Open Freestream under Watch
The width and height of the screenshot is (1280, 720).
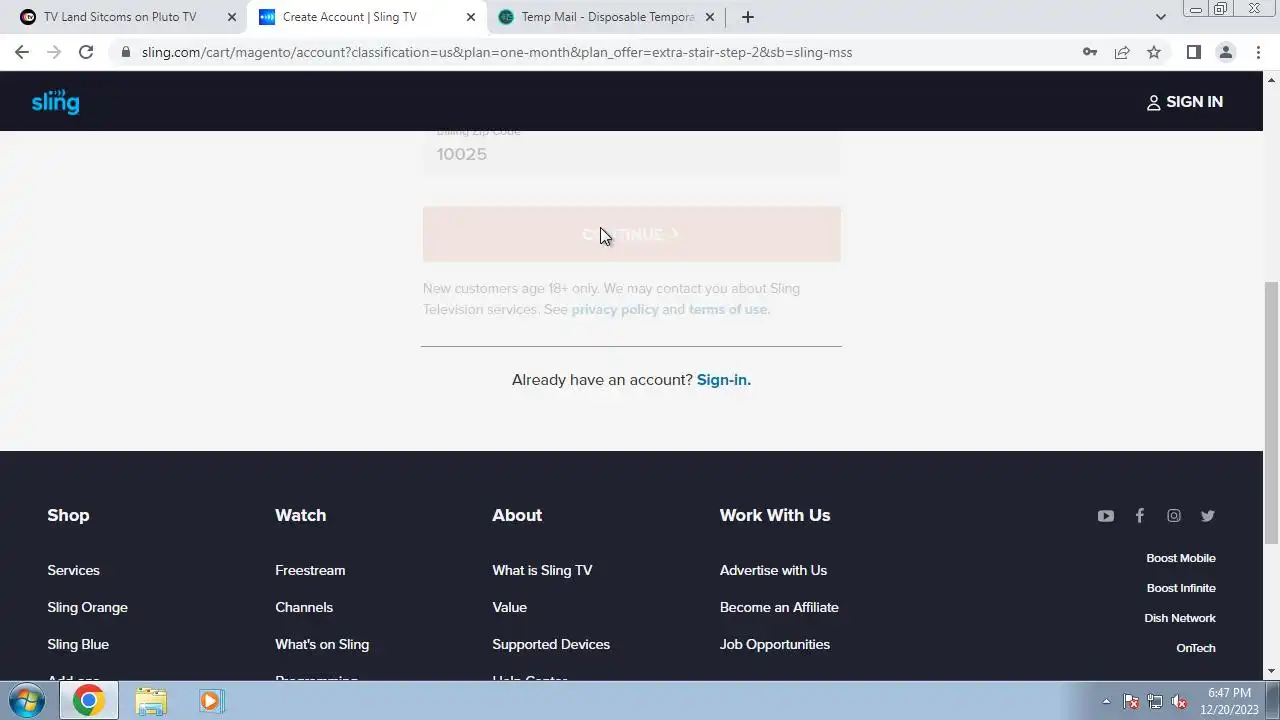click(x=310, y=570)
